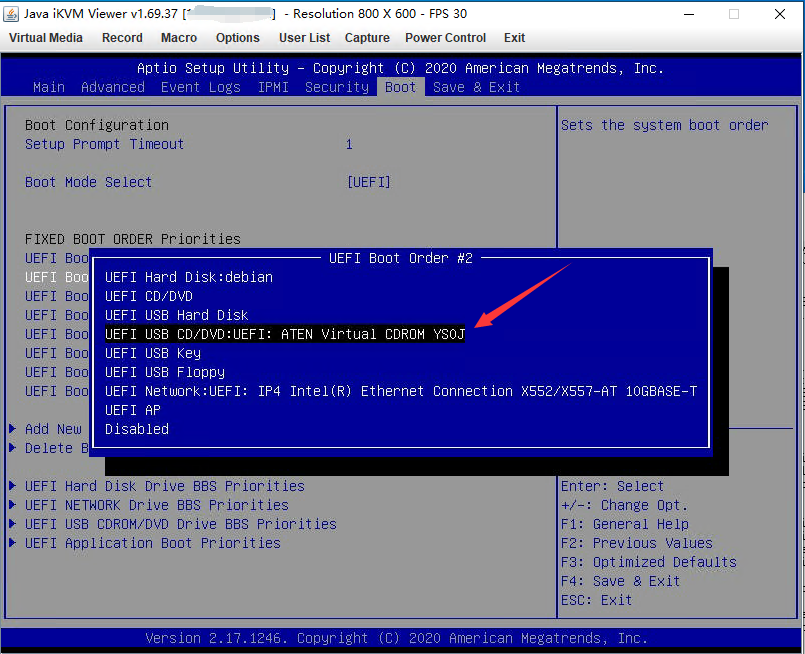This screenshot has height=654, width=805.
Task: Choose Disabled in boot order list
Action: 137,429
